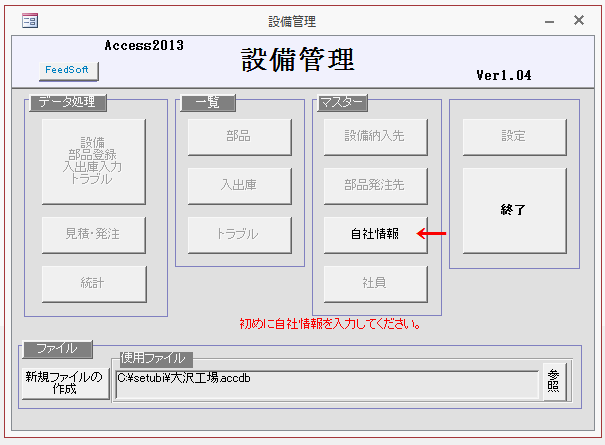This screenshot has height=445, width=605.
Task: Click the ファイル group label
Action: tap(58, 349)
